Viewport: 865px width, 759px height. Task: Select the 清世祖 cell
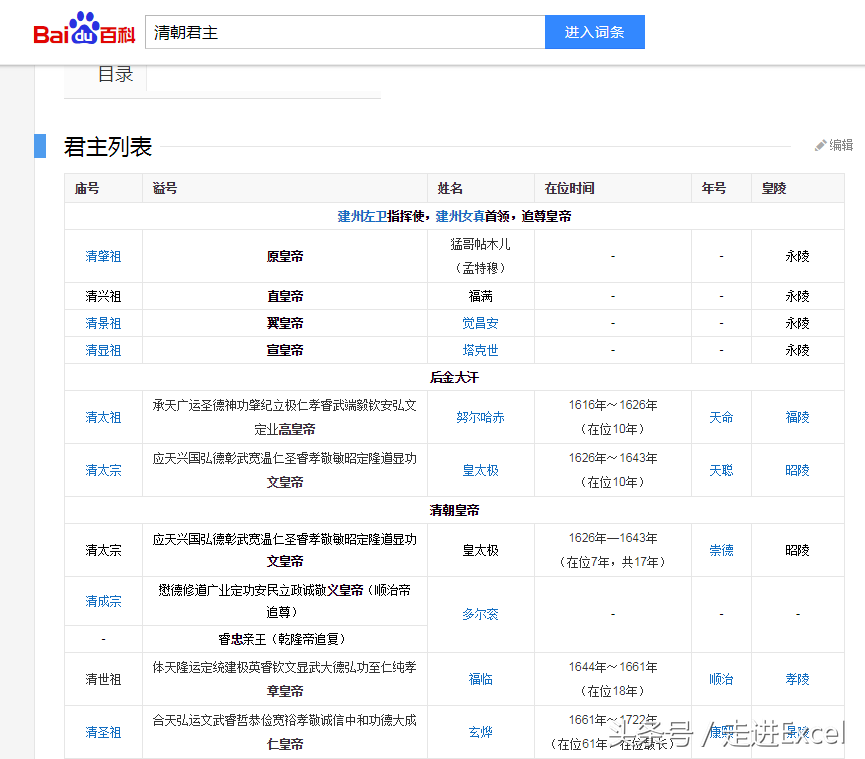click(103, 680)
